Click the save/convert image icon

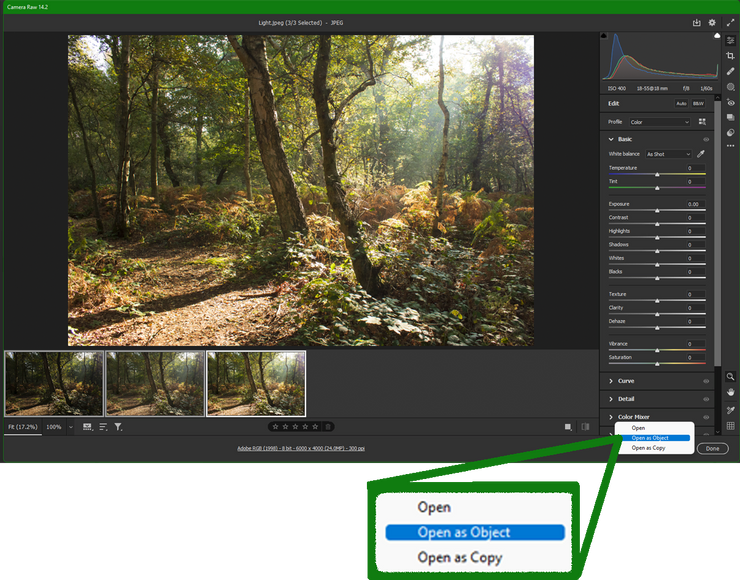pos(697,23)
